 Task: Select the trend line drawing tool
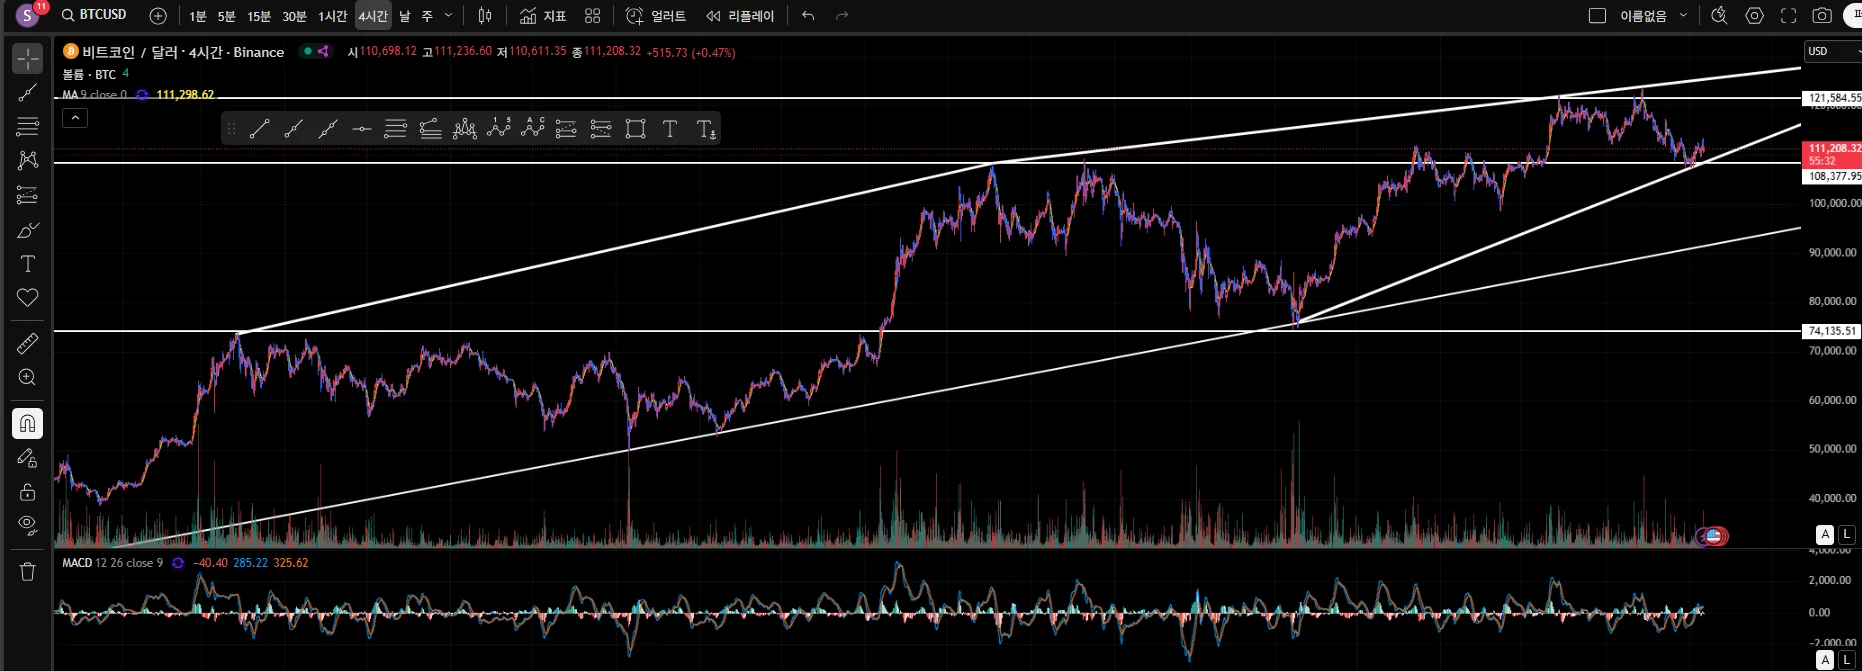pyautogui.click(x=27, y=93)
